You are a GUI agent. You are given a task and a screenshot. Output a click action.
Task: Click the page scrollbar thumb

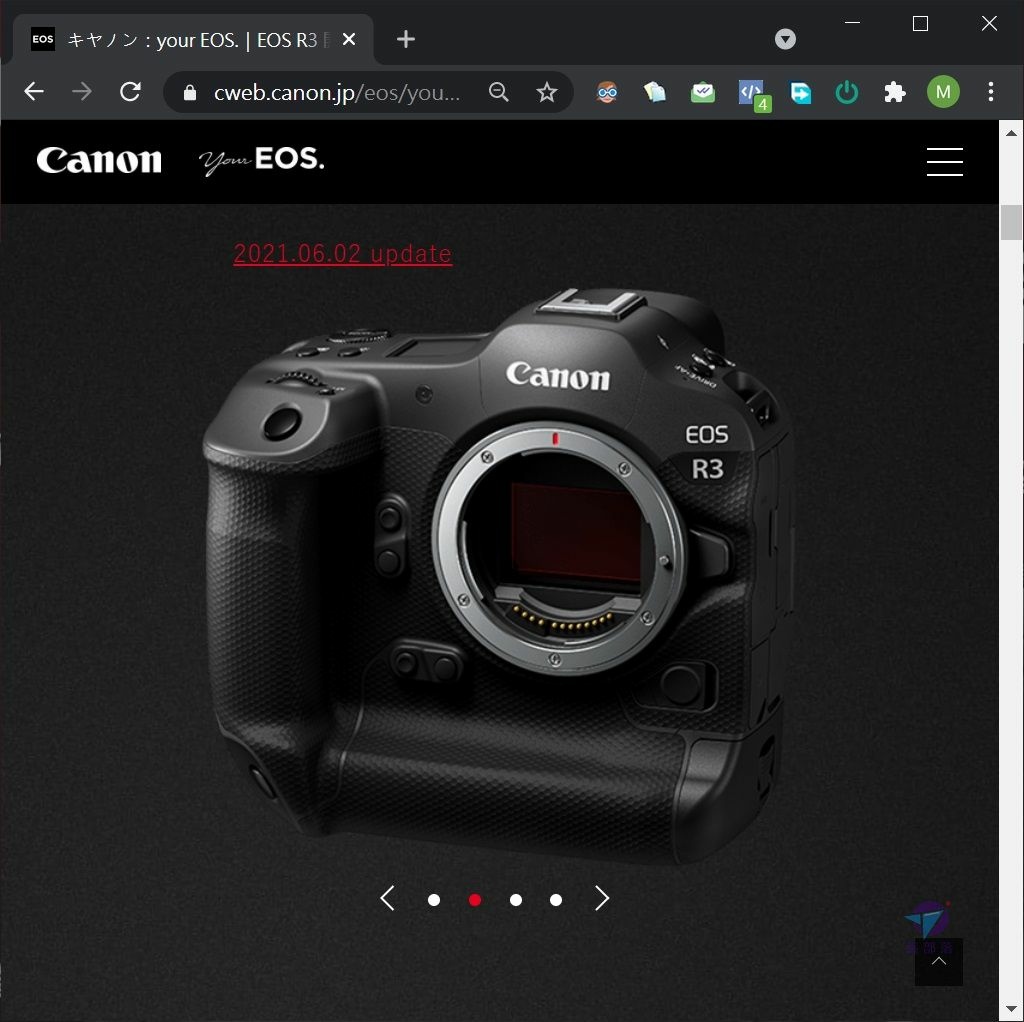point(1012,222)
